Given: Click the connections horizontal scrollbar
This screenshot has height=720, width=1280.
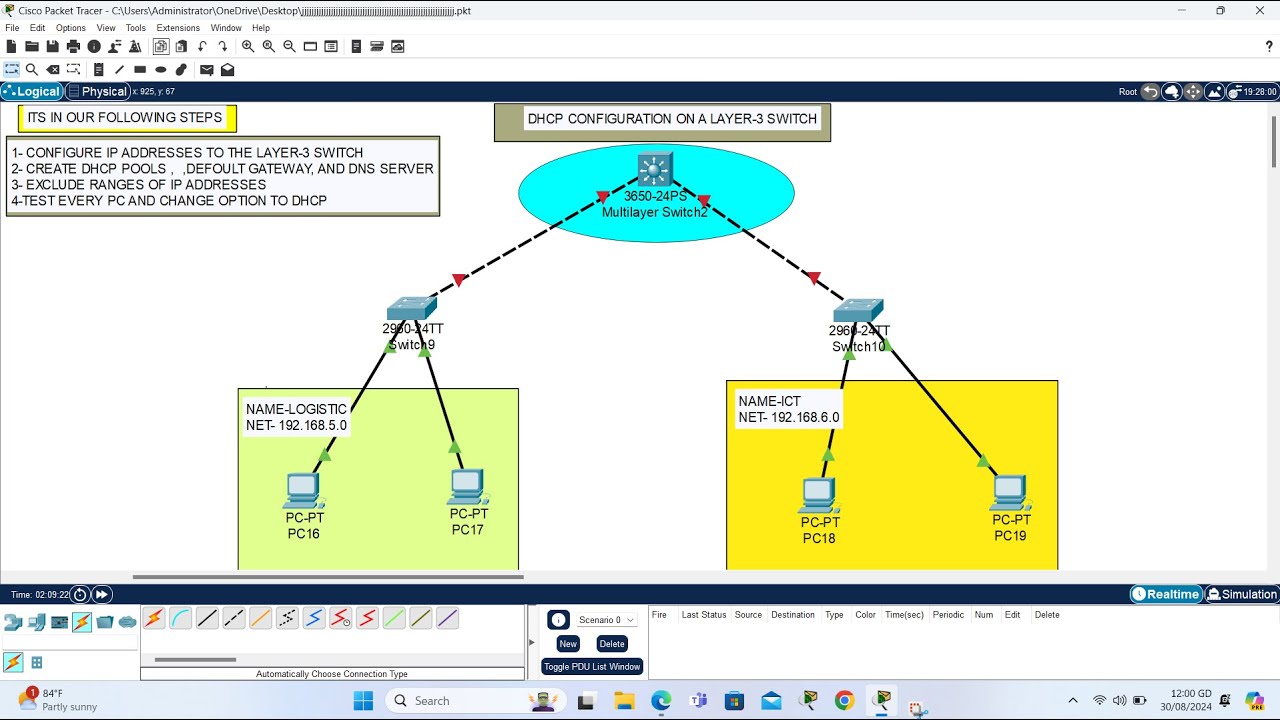Looking at the screenshot, I should click(x=195, y=659).
